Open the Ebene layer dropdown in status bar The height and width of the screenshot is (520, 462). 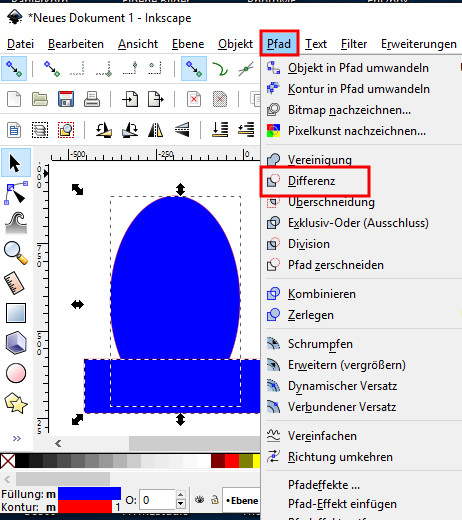point(241,500)
